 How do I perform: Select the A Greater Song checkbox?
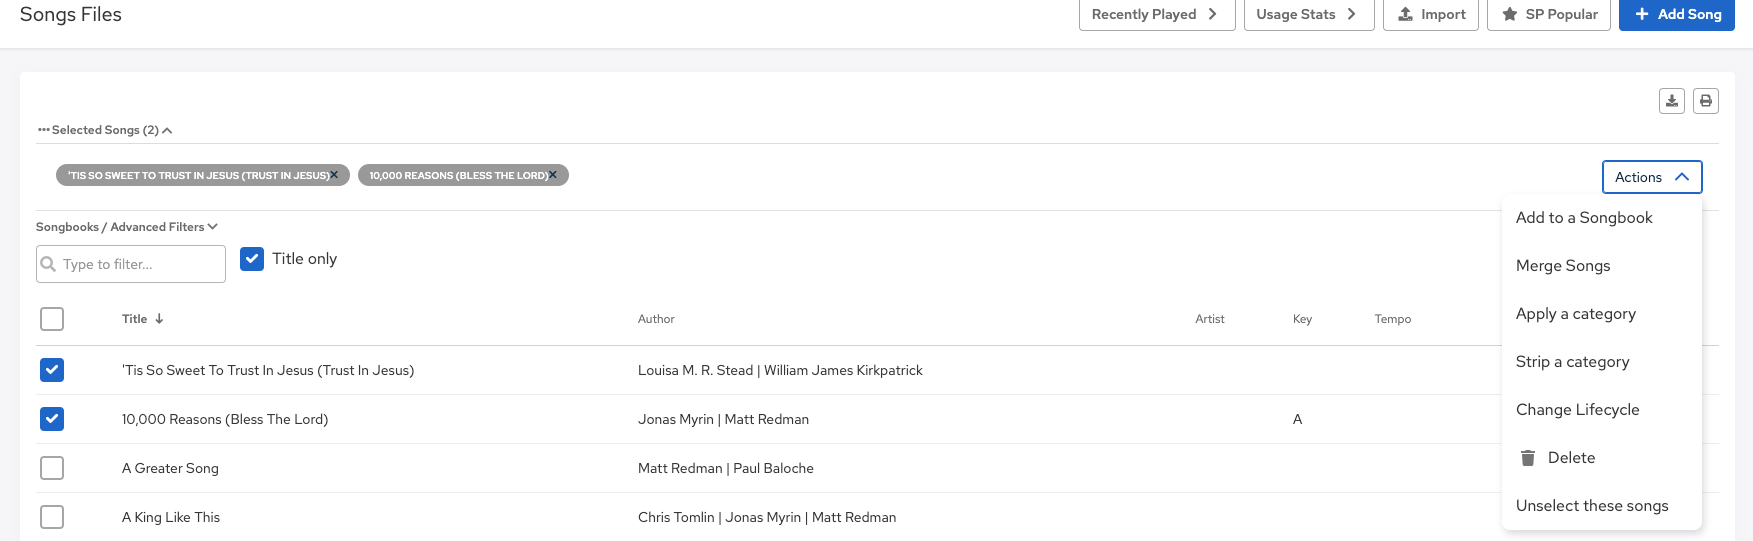52,468
